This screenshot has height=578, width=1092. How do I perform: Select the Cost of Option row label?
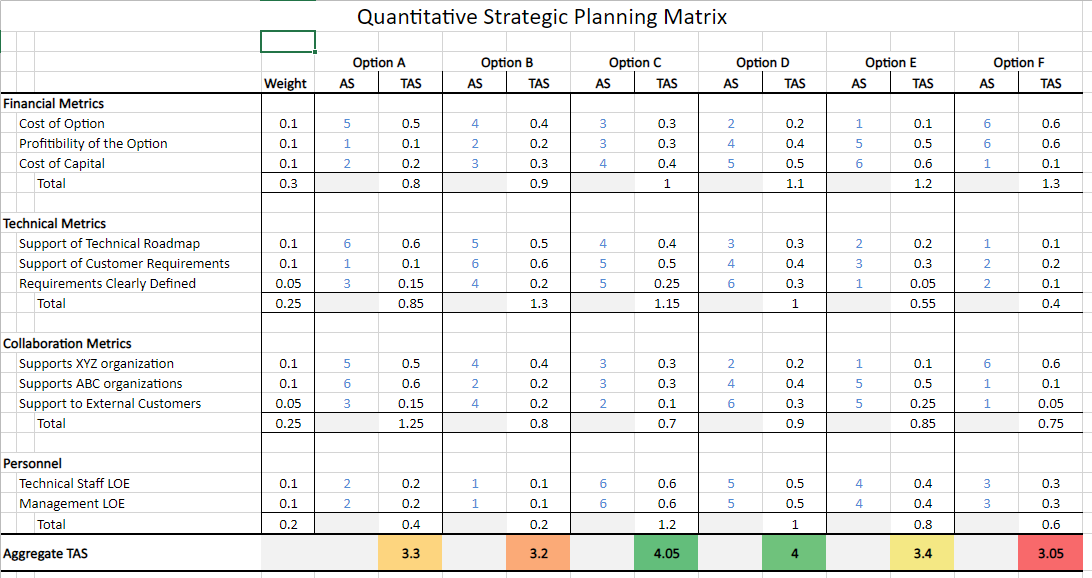[62, 124]
